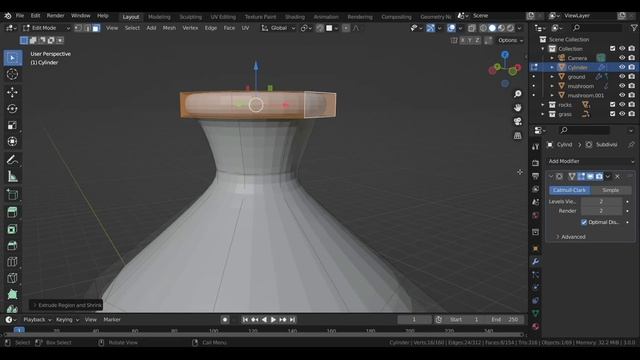Image resolution: width=640 pixels, height=360 pixels.
Task: Open the Playback dropdown
Action: tap(37, 320)
